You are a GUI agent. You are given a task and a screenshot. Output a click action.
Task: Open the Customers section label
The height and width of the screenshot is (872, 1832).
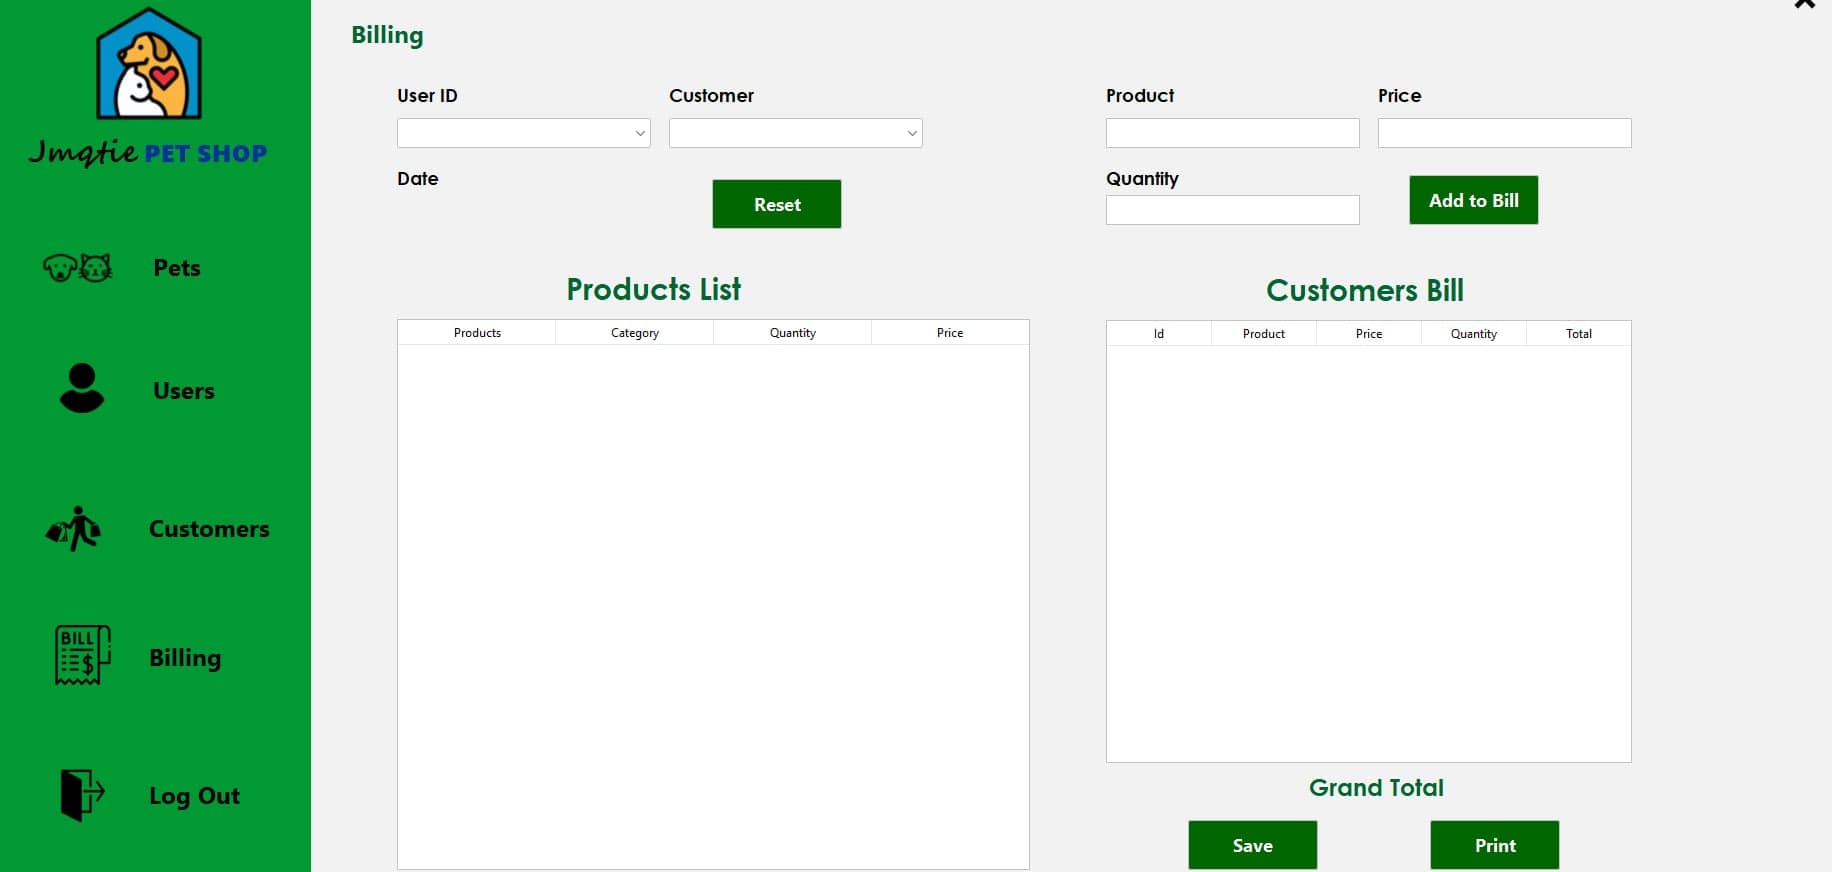pos(209,529)
